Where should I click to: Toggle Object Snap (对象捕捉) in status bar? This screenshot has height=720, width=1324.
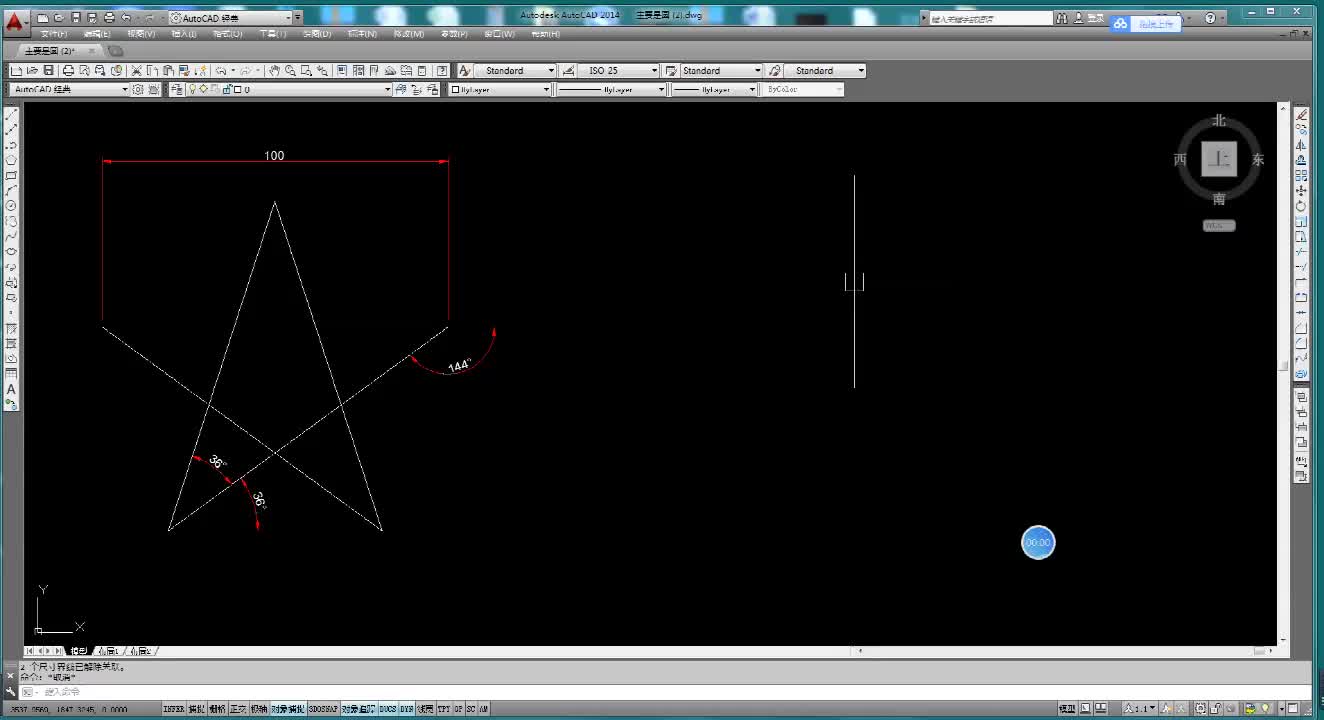pyautogui.click(x=288, y=709)
